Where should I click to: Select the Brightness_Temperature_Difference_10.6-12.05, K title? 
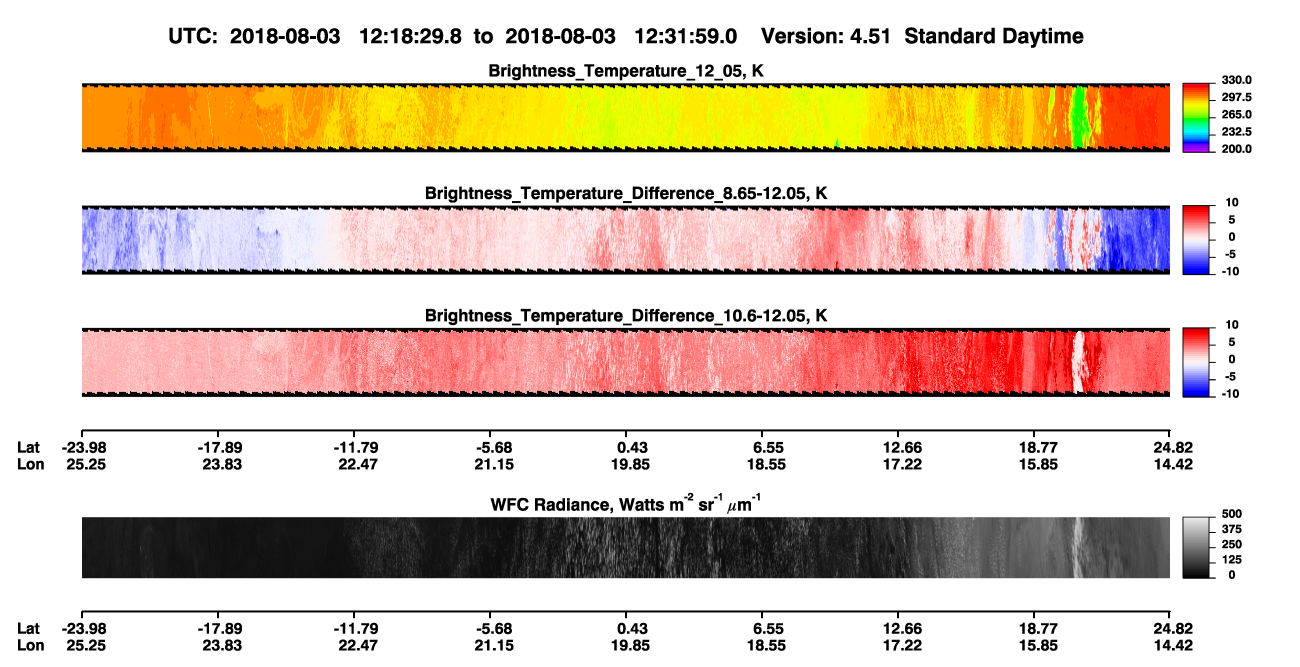(626, 316)
